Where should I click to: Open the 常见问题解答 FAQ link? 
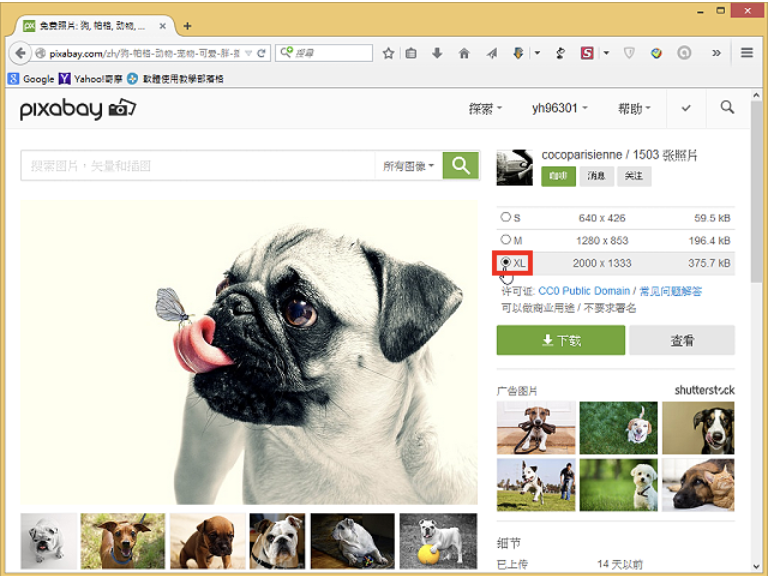671,291
